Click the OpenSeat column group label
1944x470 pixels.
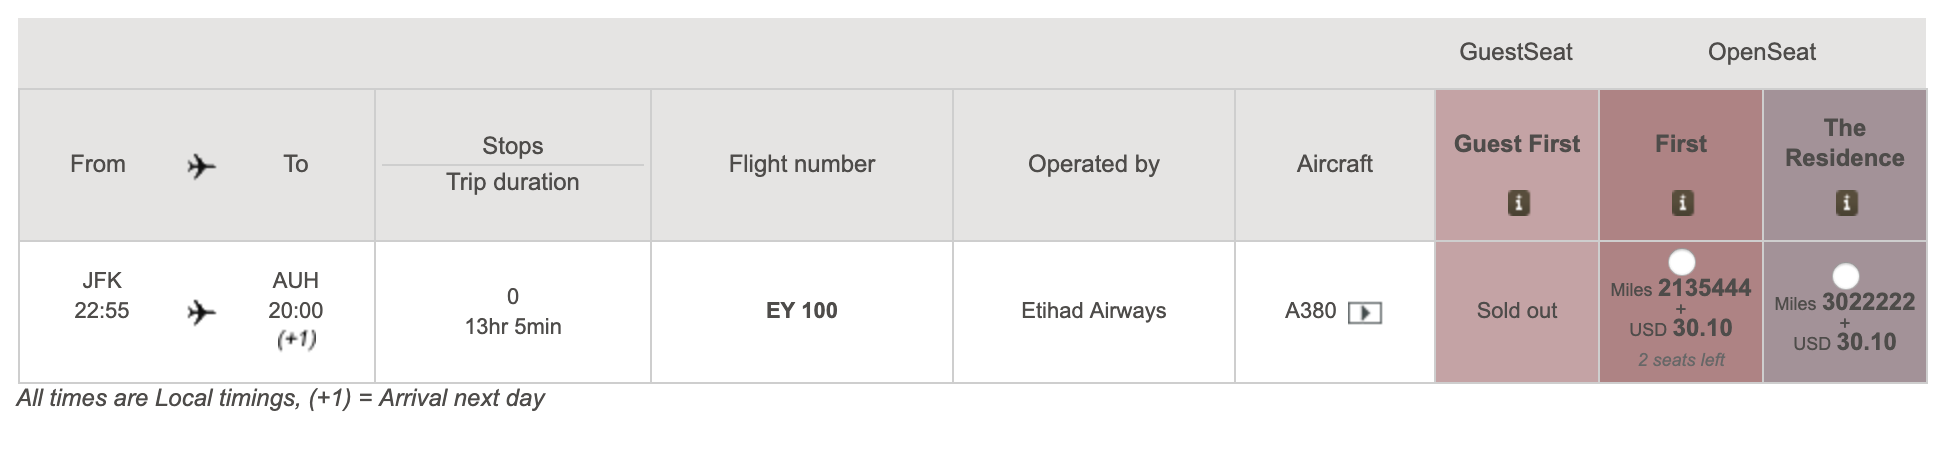1762,52
